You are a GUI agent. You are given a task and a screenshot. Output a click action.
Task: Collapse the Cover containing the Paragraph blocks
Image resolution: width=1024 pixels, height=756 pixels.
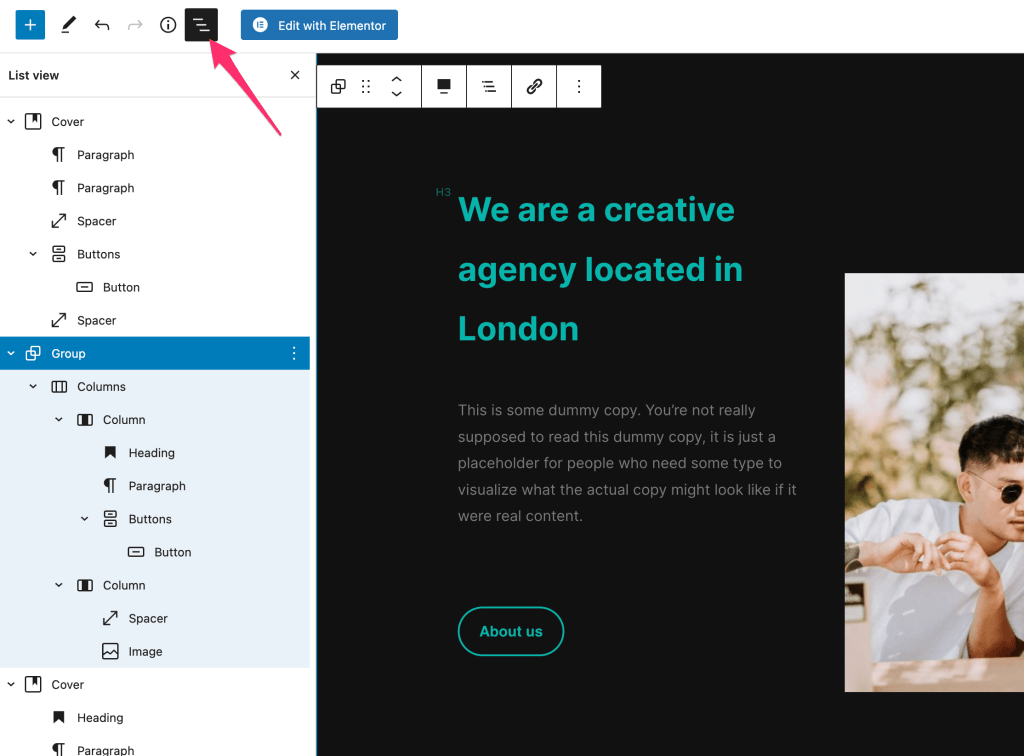click(x=11, y=121)
